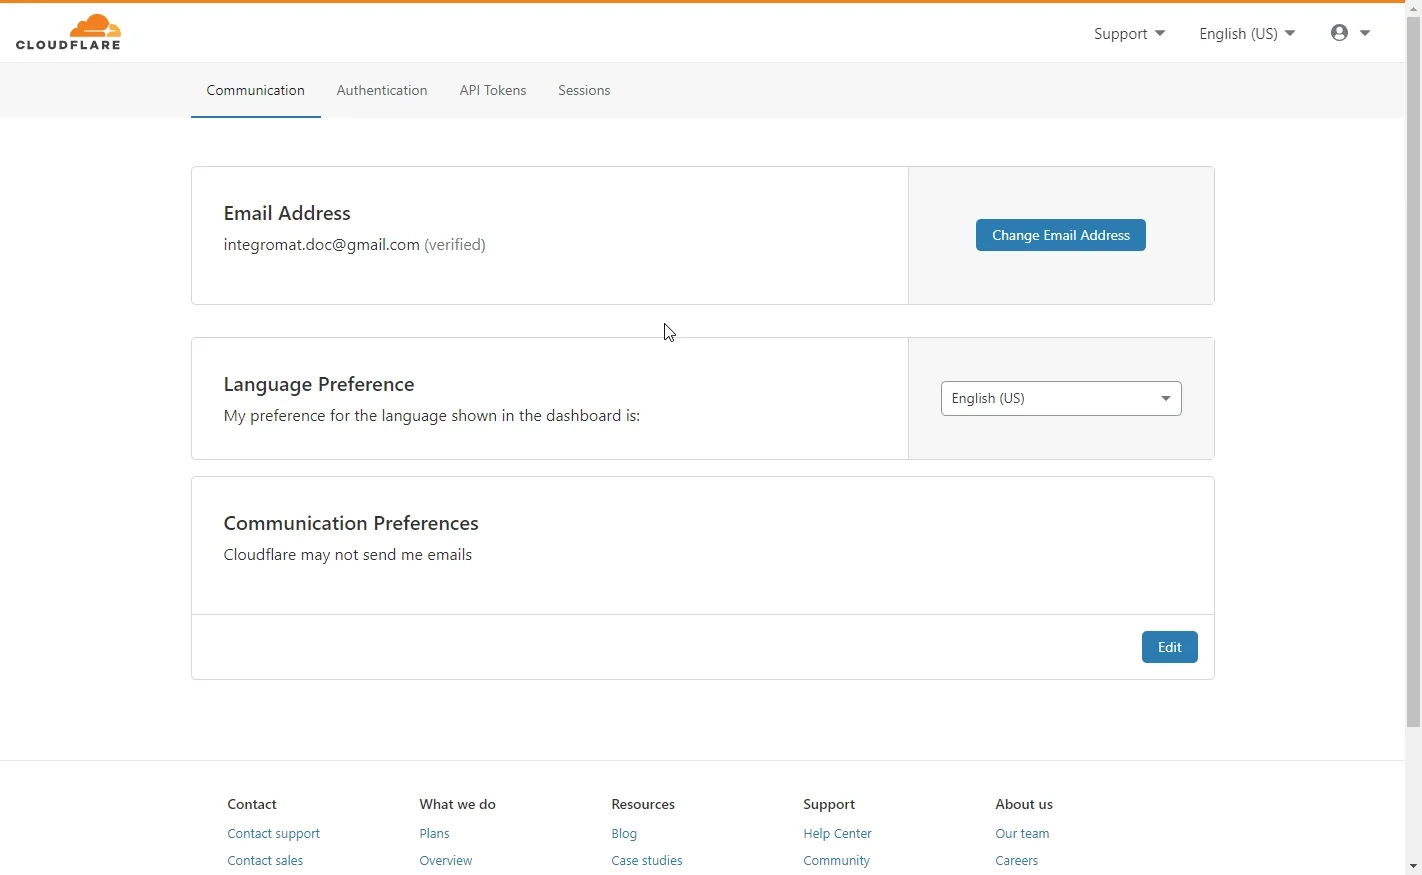Click the scrollbar down arrow
Viewport: 1422px width, 875px height.
tap(1413, 866)
